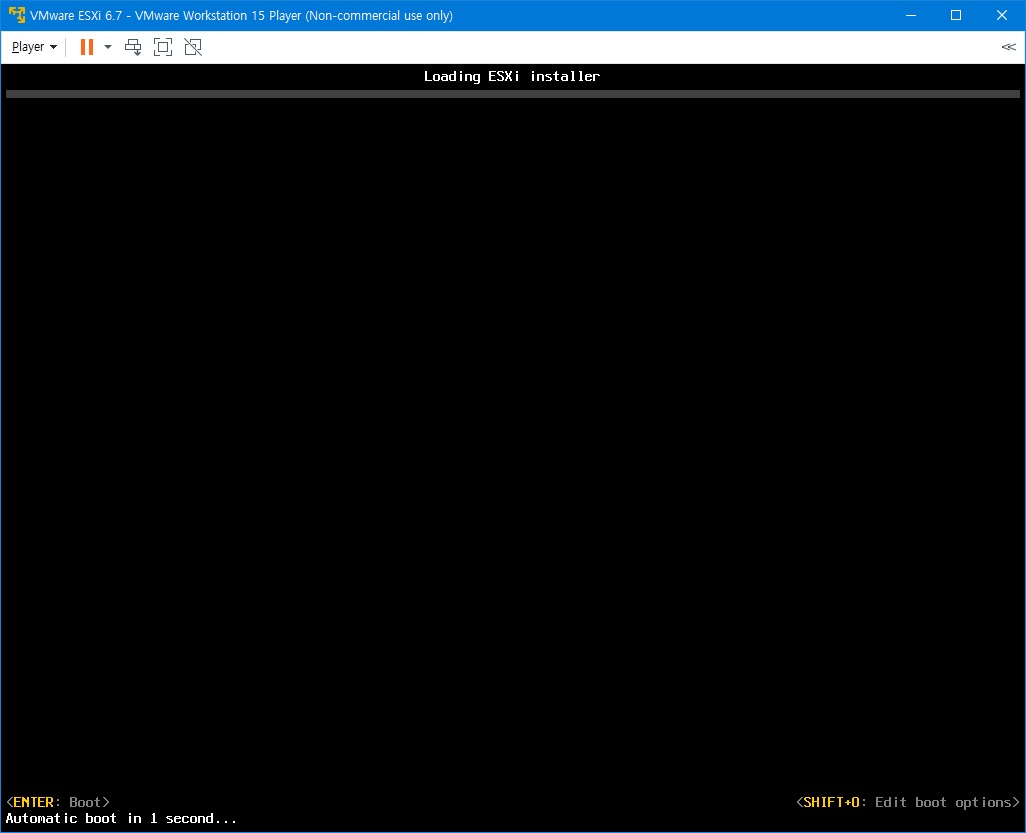Enter full screen mode

coord(163,47)
